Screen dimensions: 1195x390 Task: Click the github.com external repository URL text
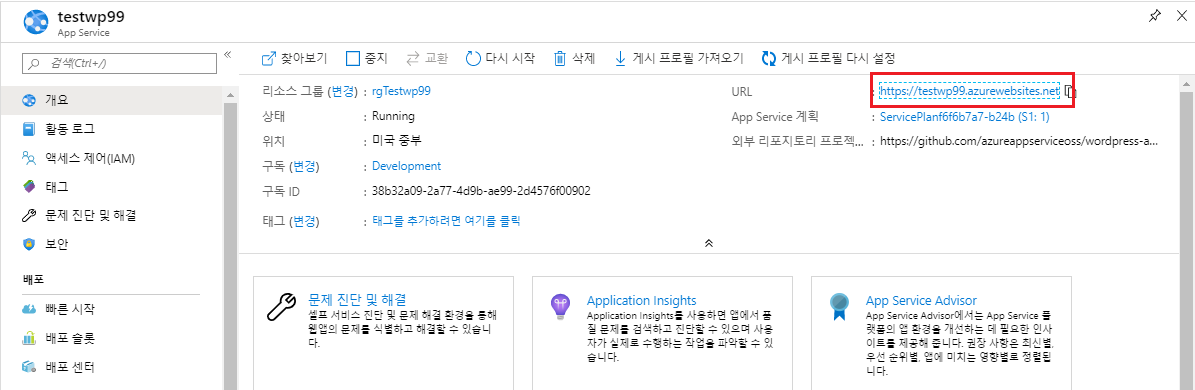tap(1019, 142)
